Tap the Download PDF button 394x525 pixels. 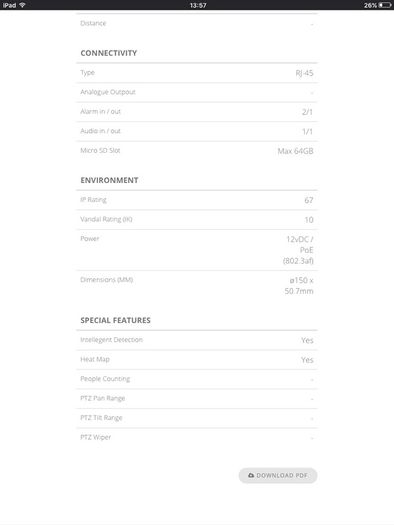(x=278, y=475)
